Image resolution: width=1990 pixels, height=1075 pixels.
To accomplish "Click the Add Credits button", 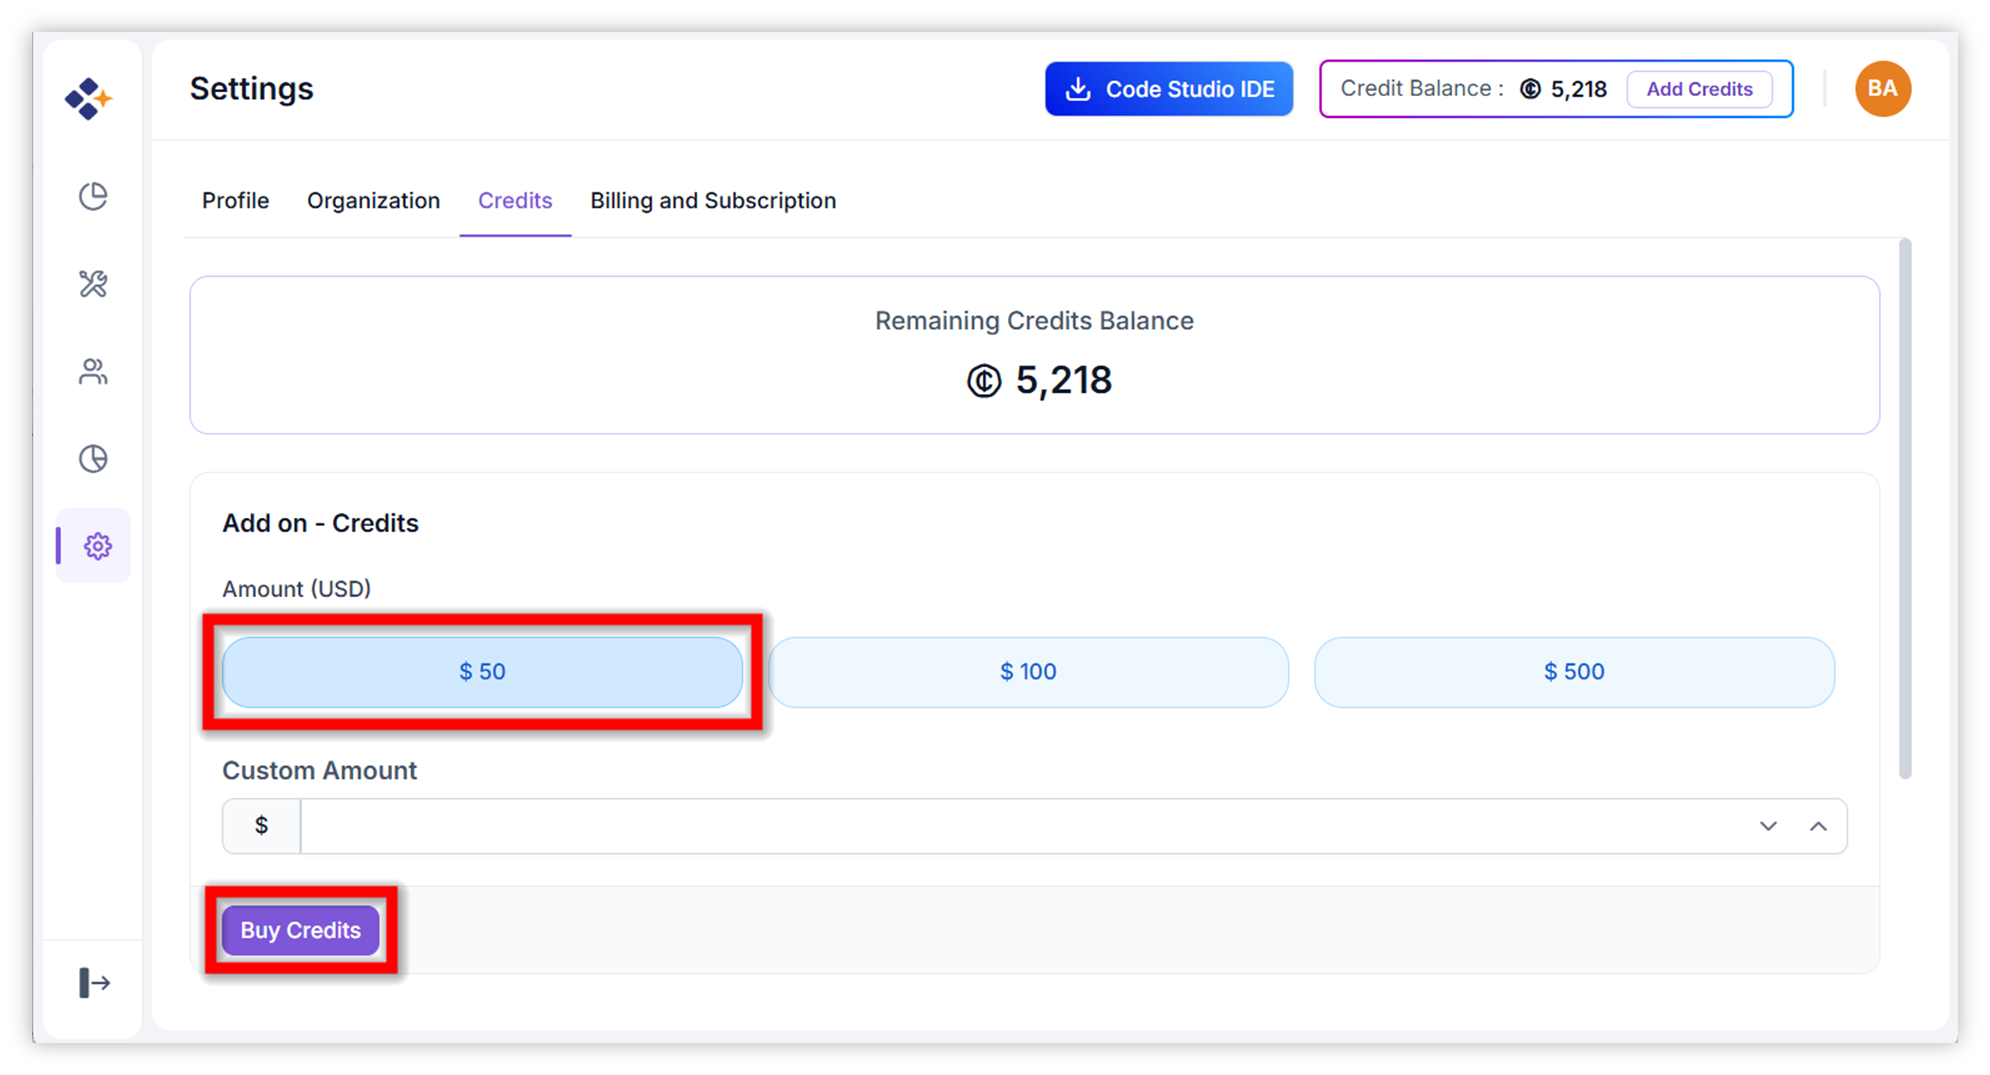I will [x=1699, y=89].
